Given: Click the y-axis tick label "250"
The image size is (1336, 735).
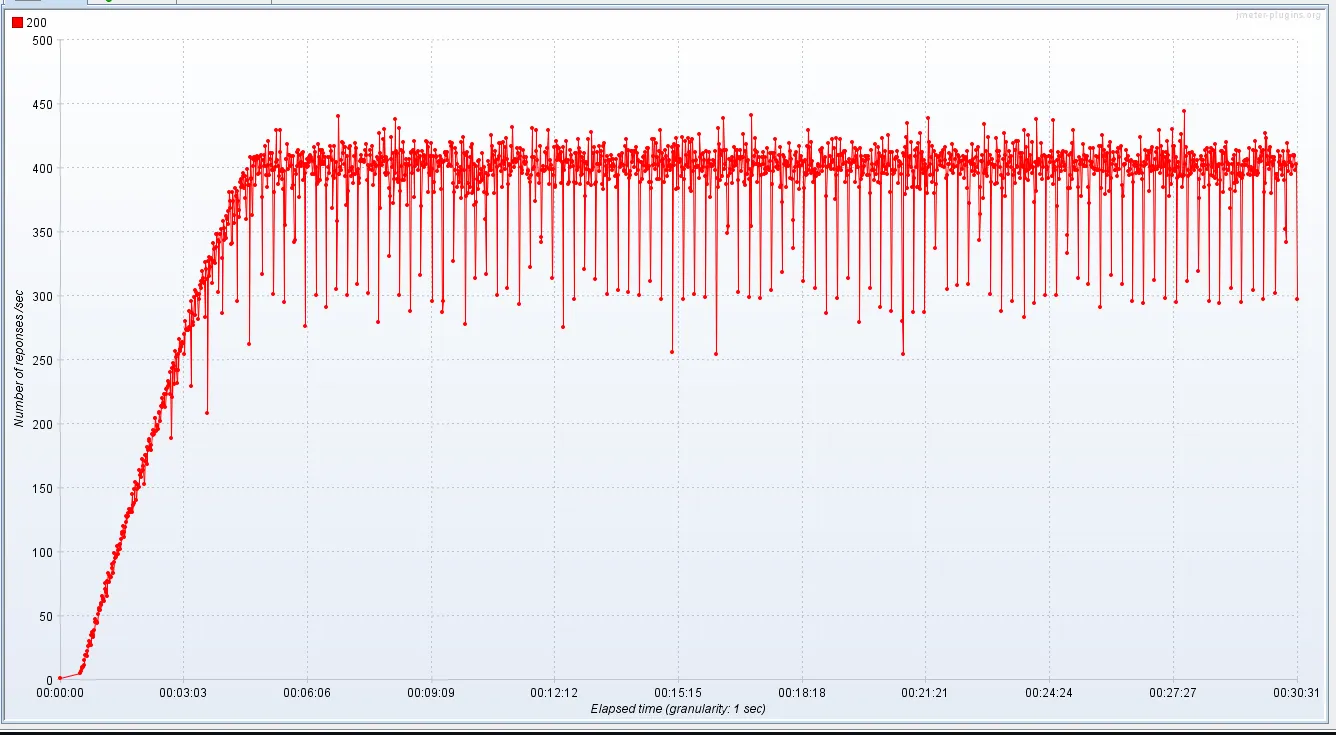Looking at the screenshot, I should click(x=42, y=360).
